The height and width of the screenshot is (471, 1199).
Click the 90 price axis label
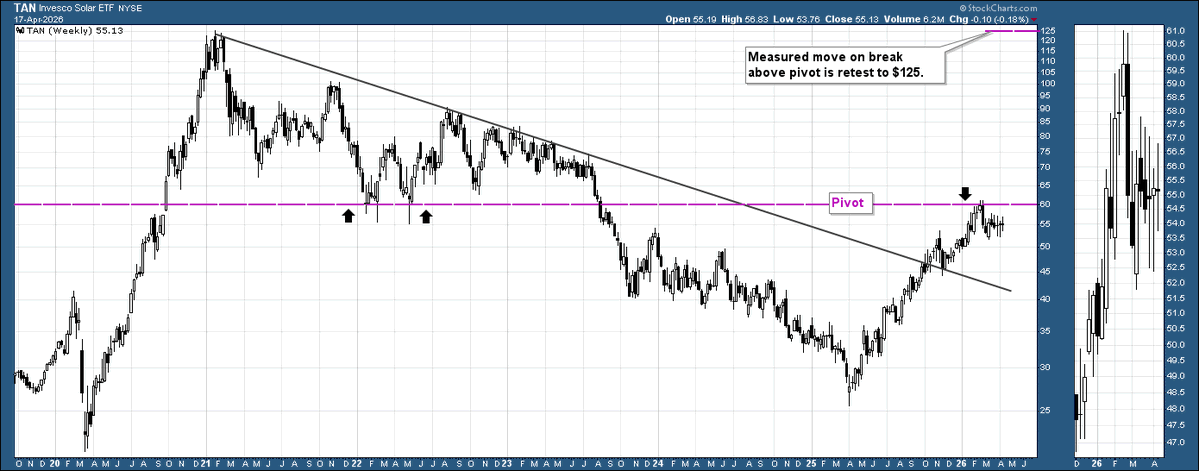1046,109
